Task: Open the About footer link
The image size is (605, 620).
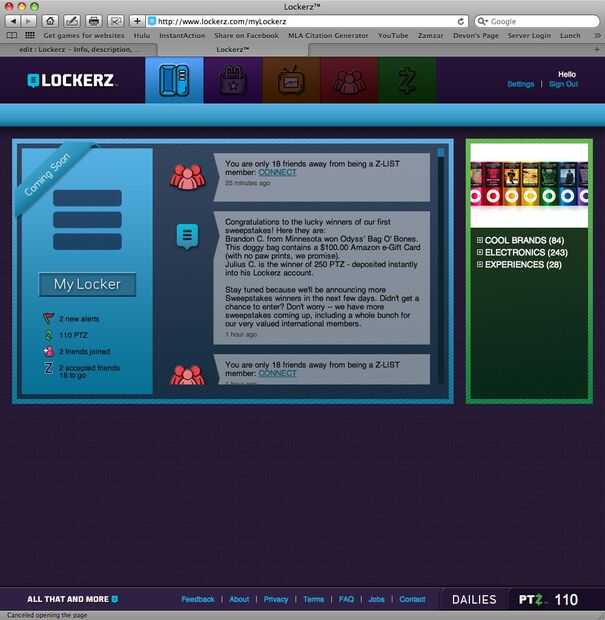Action: [x=239, y=599]
